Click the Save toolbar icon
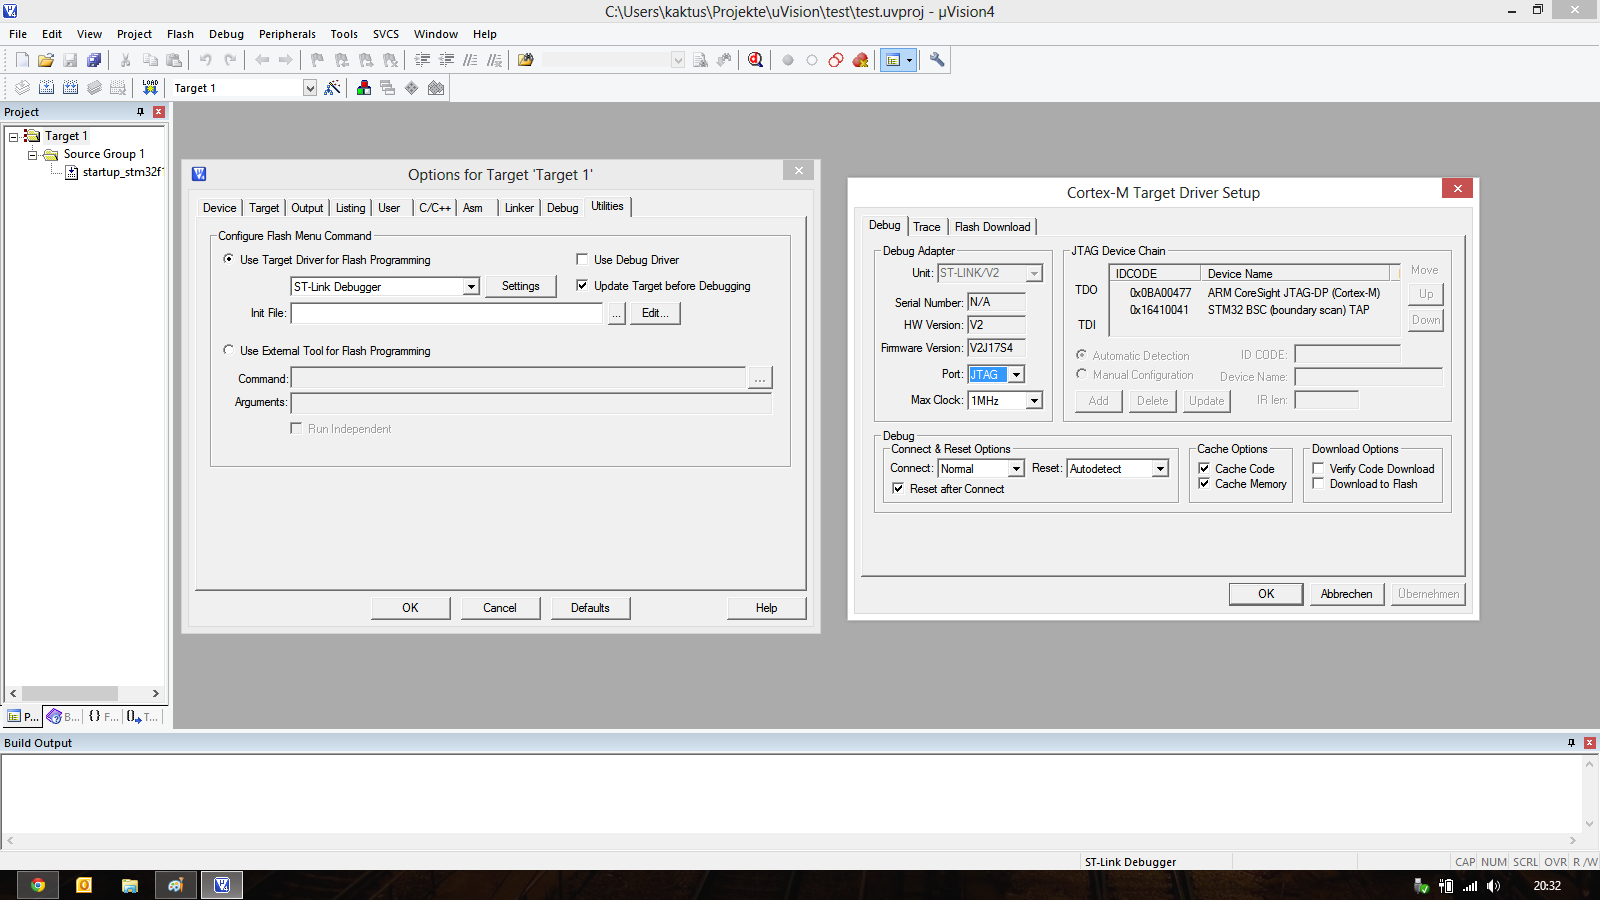Image resolution: width=1600 pixels, height=900 pixels. coord(70,60)
